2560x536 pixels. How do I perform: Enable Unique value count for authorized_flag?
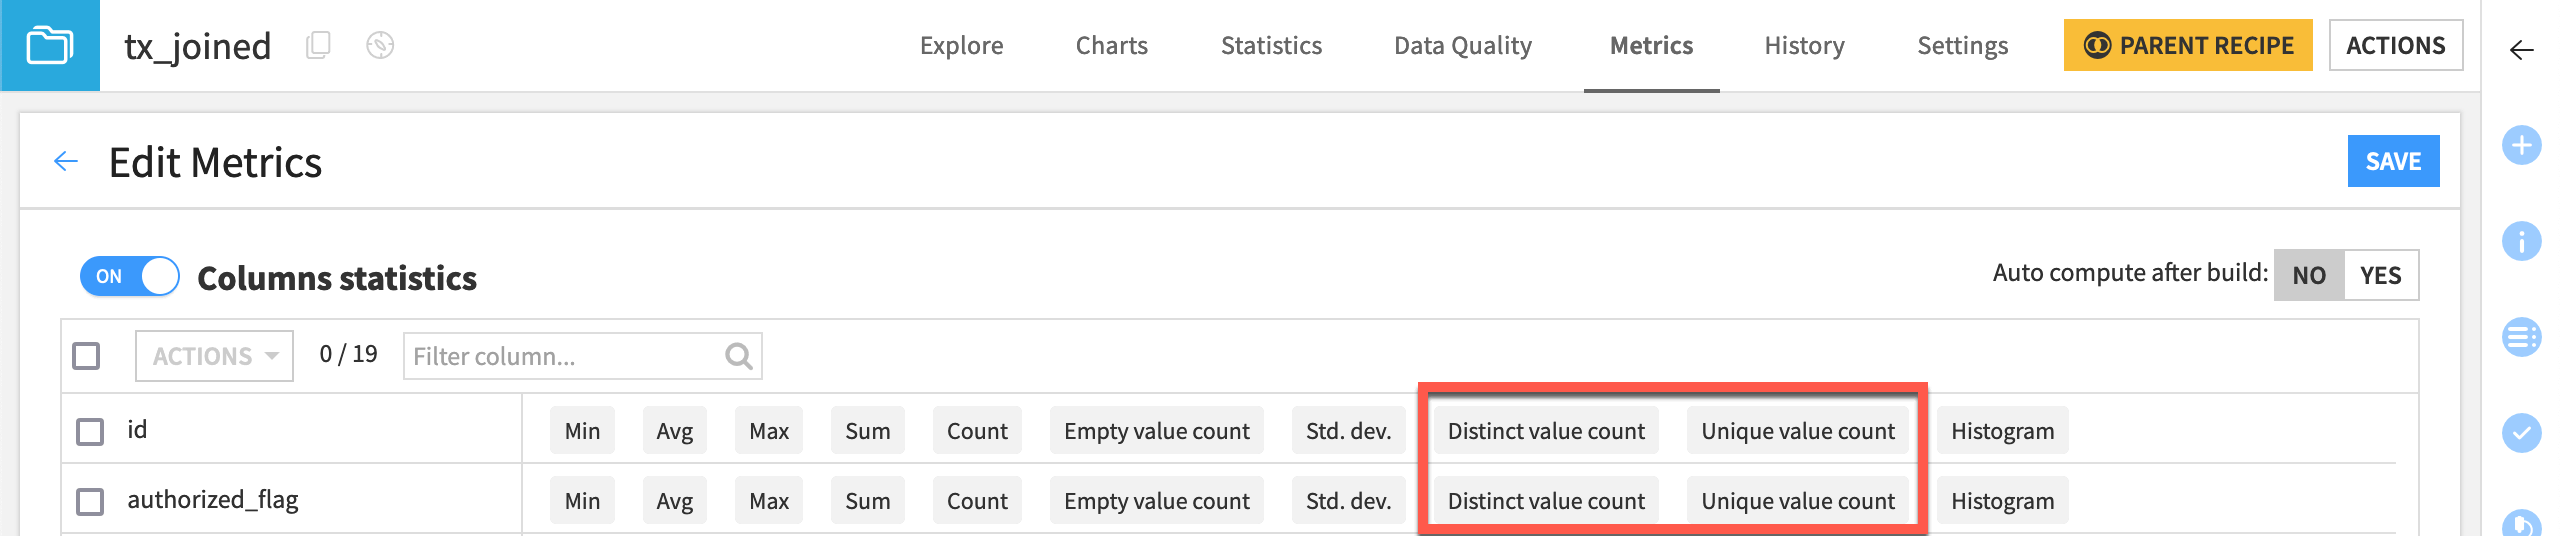point(1798,501)
